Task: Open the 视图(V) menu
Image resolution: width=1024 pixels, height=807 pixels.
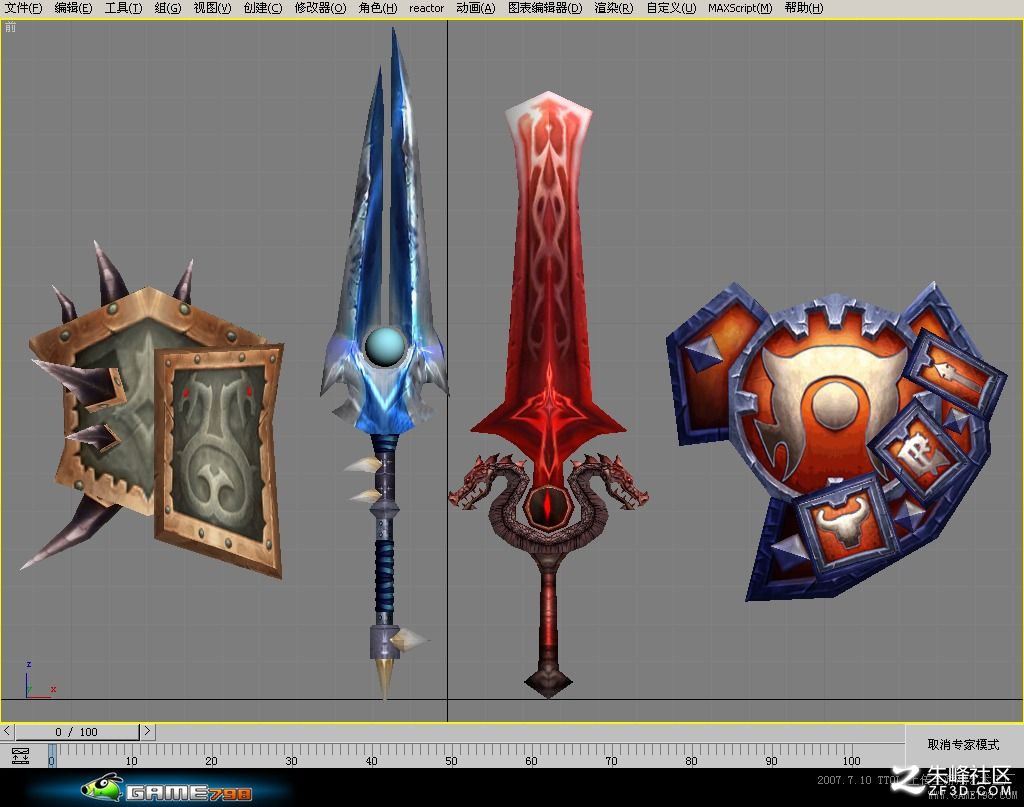Action: coord(212,8)
